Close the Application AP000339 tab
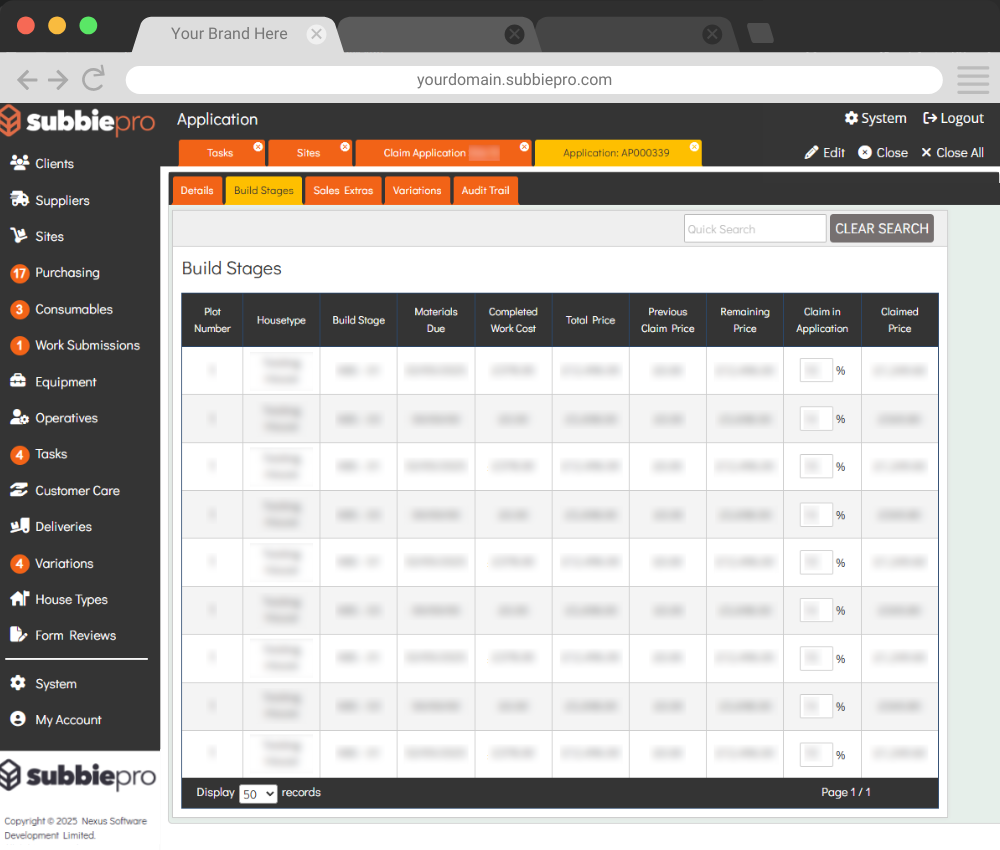 [x=694, y=147]
